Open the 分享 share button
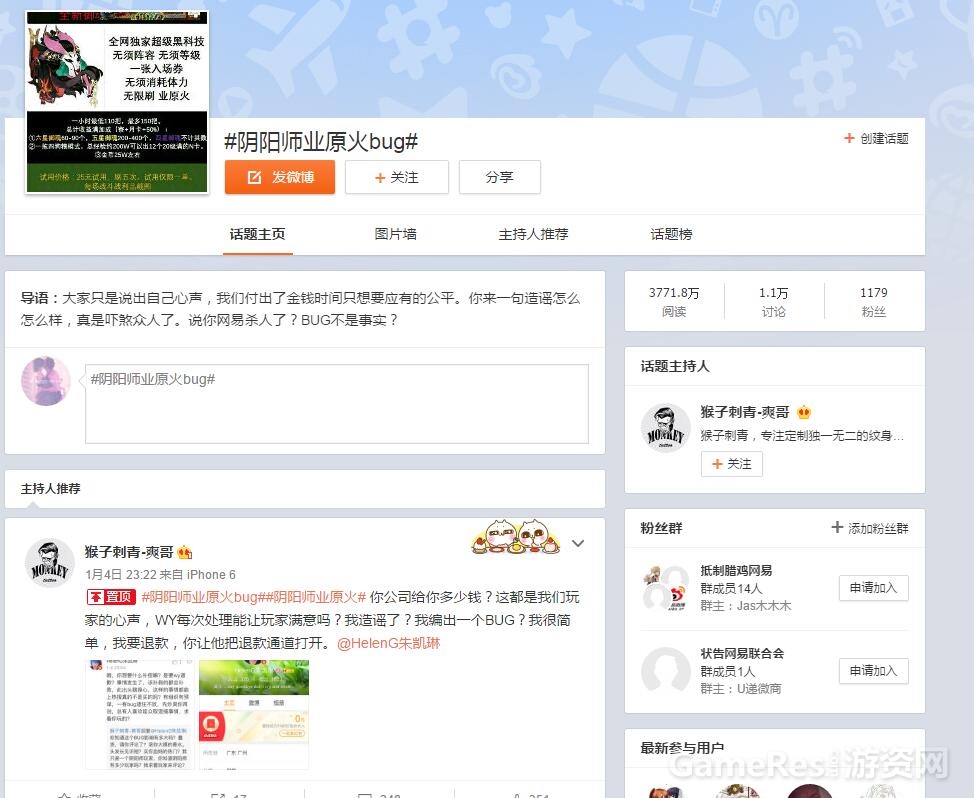 (499, 177)
